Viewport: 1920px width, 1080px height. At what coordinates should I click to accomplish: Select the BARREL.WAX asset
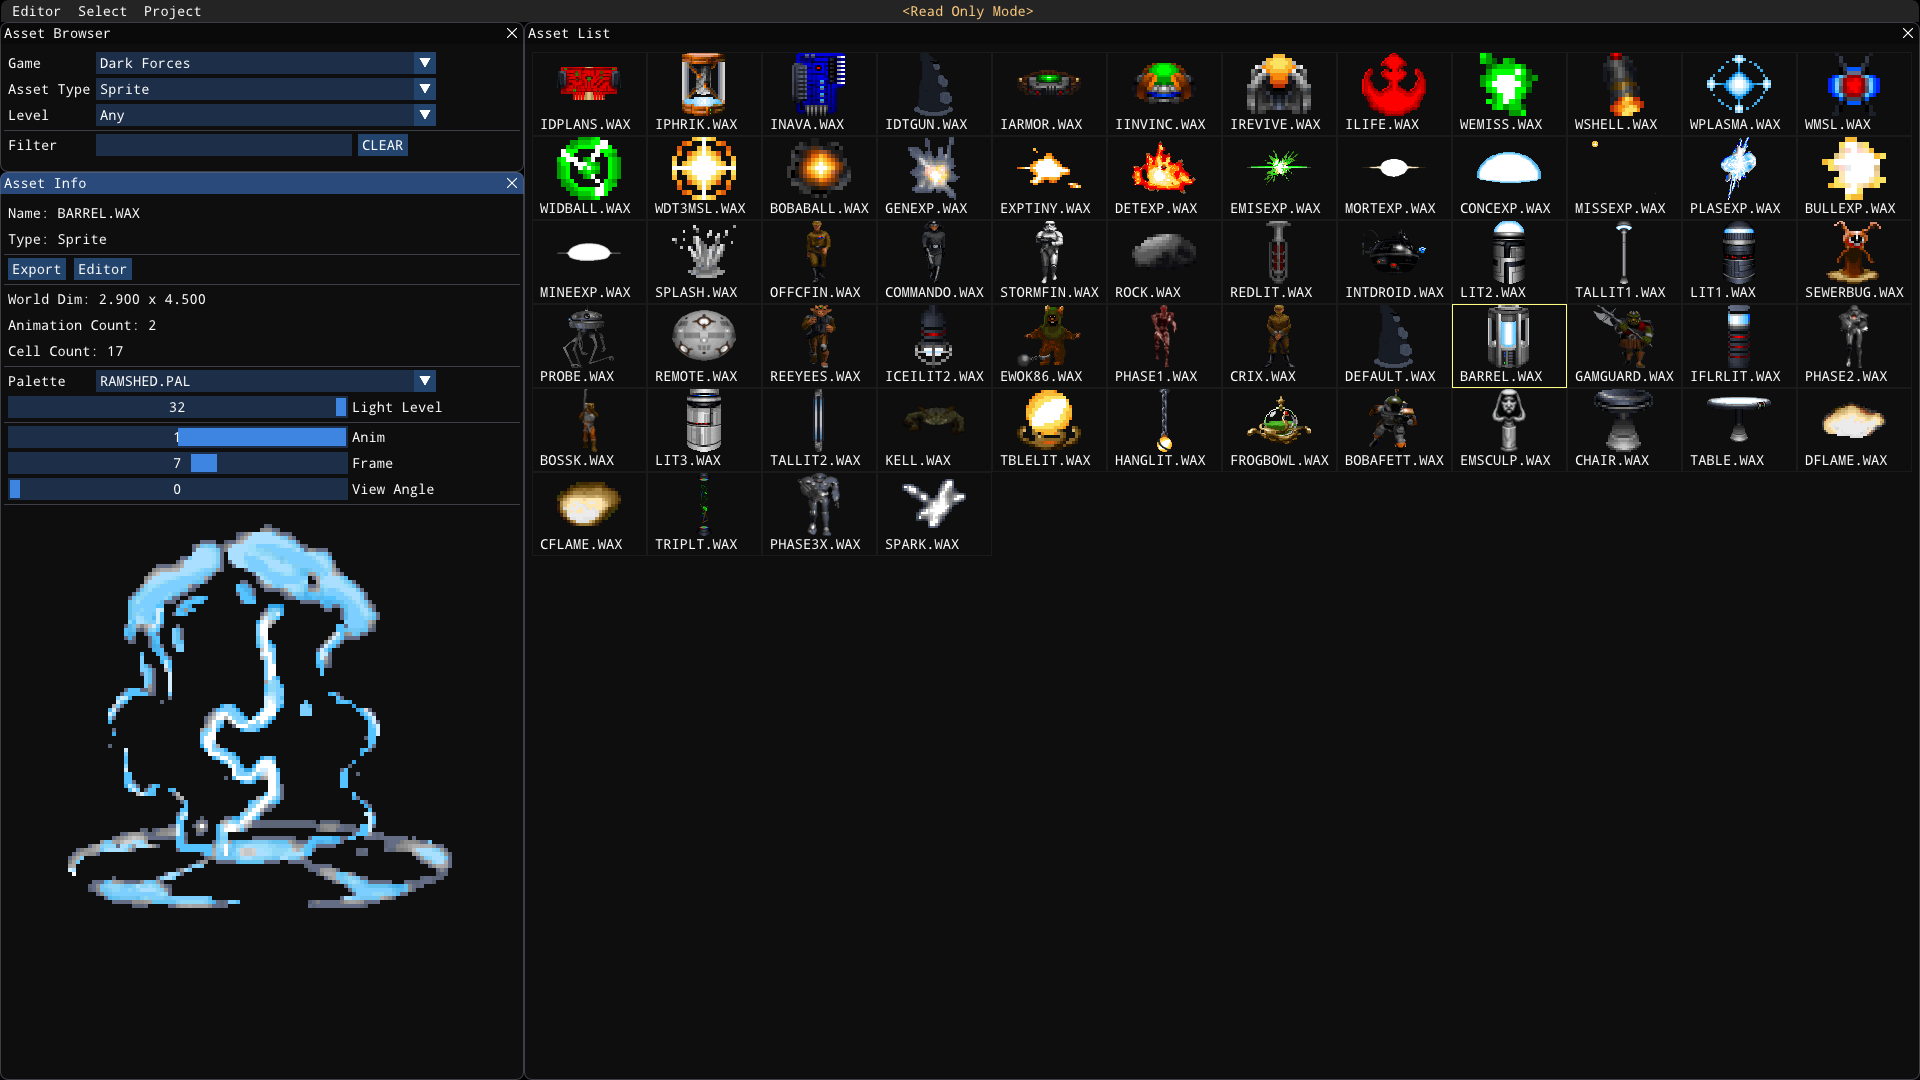(x=1509, y=346)
